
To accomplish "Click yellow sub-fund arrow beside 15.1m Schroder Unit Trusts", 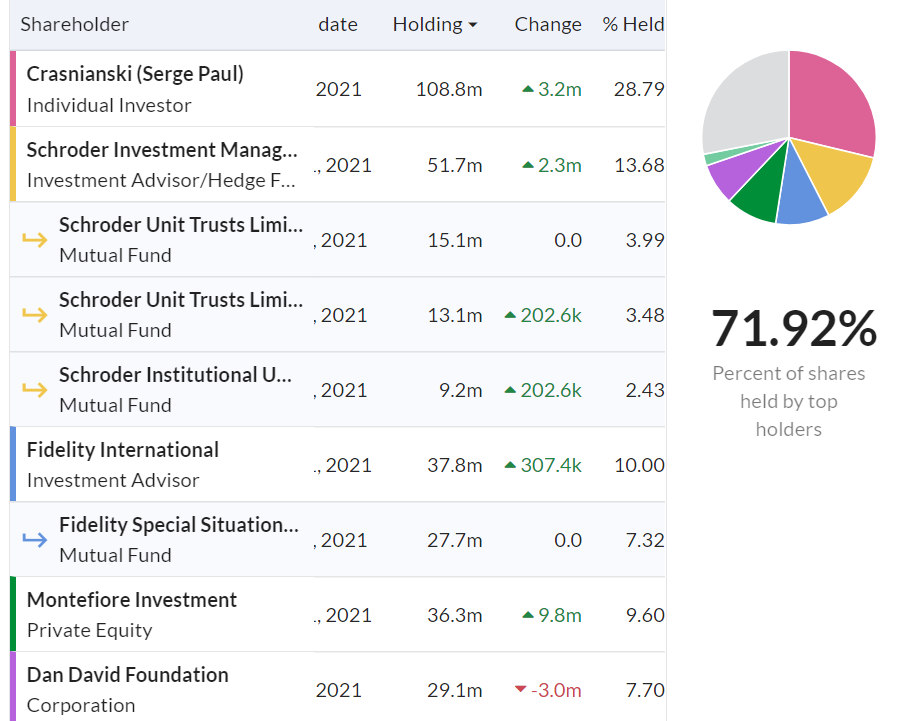I will [34, 240].
